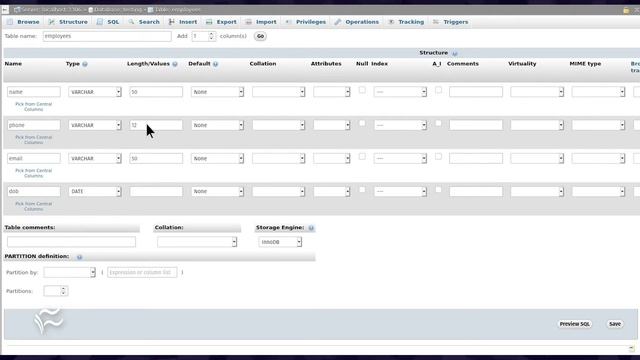Enable A_I checkbox for dob row
The image size is (640, 360).
pos(438,189)
